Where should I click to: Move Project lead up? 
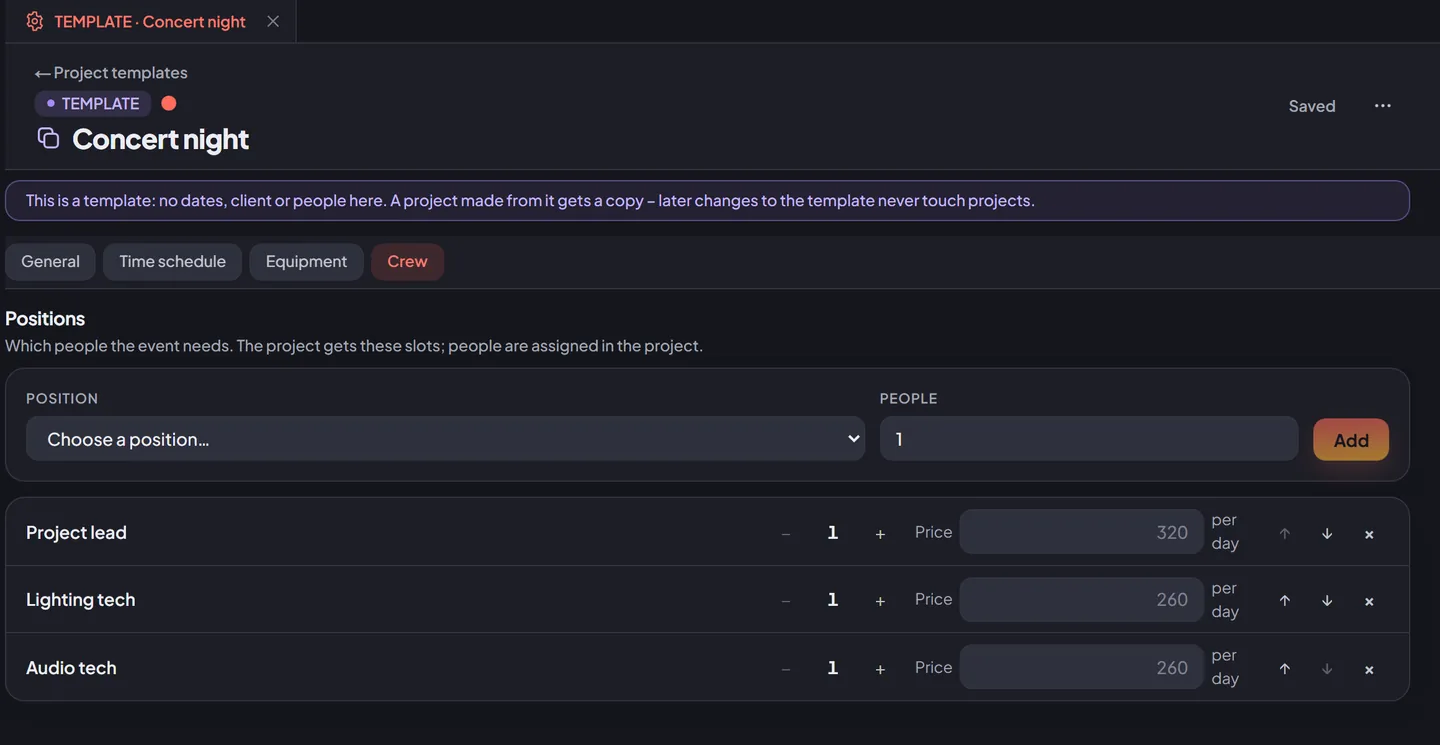coord(1285,534)
